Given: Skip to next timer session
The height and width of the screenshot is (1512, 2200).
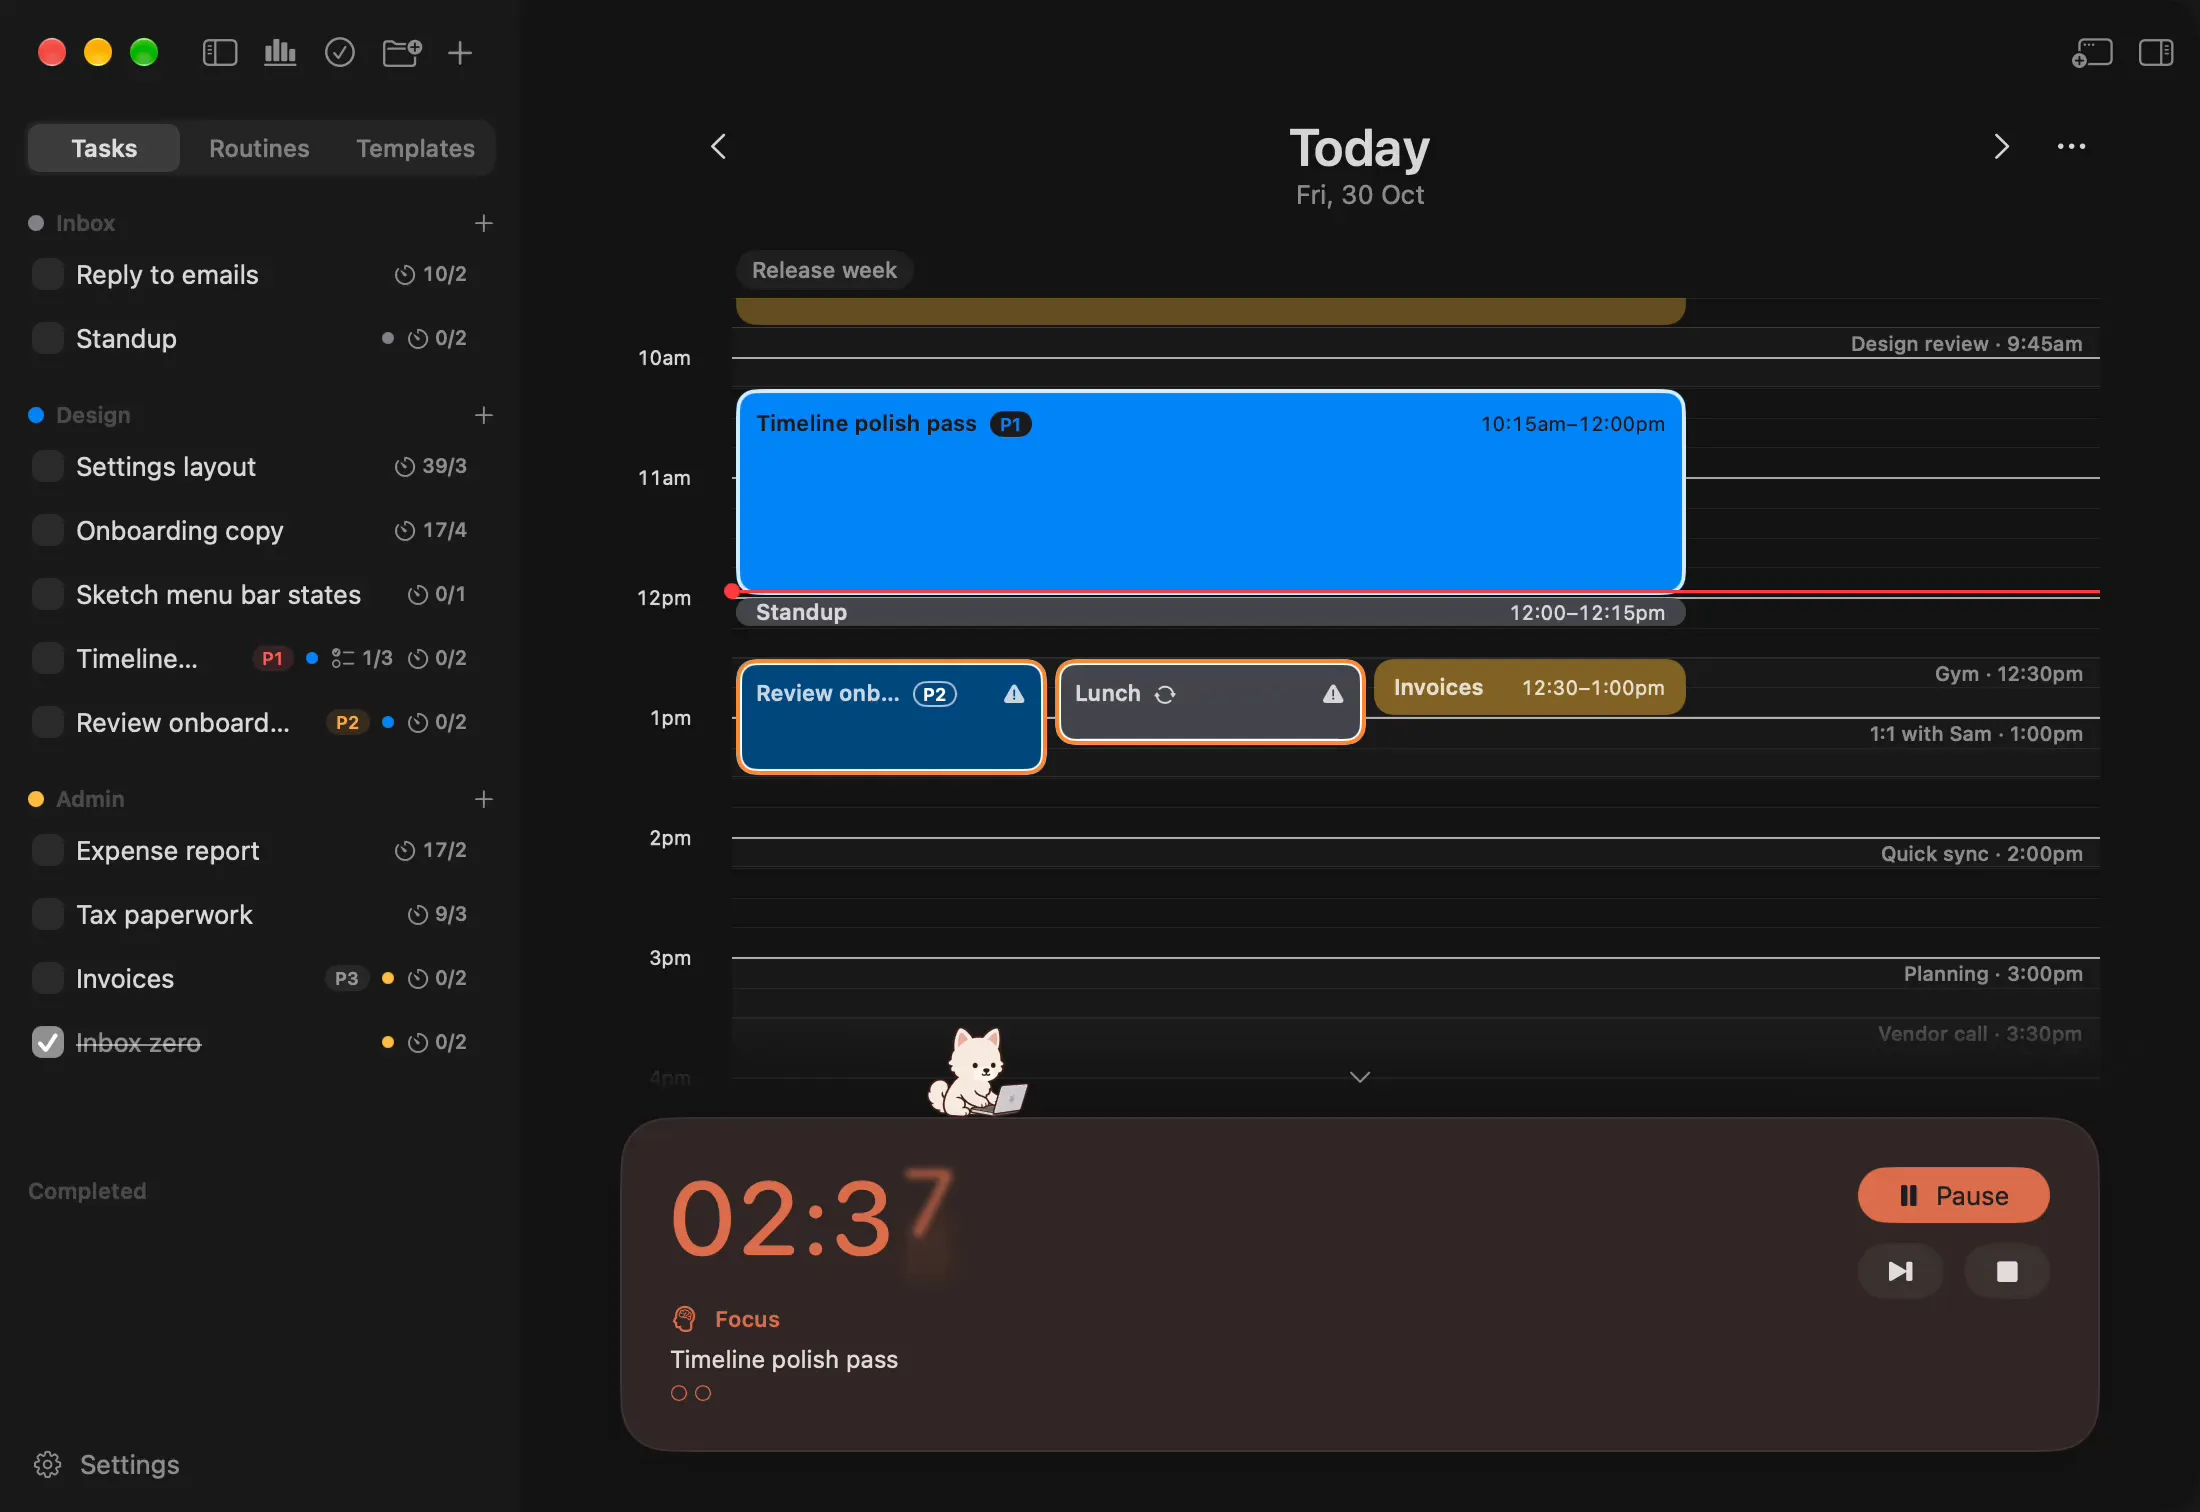Looking at the screenshot, I should 1900,1271.
